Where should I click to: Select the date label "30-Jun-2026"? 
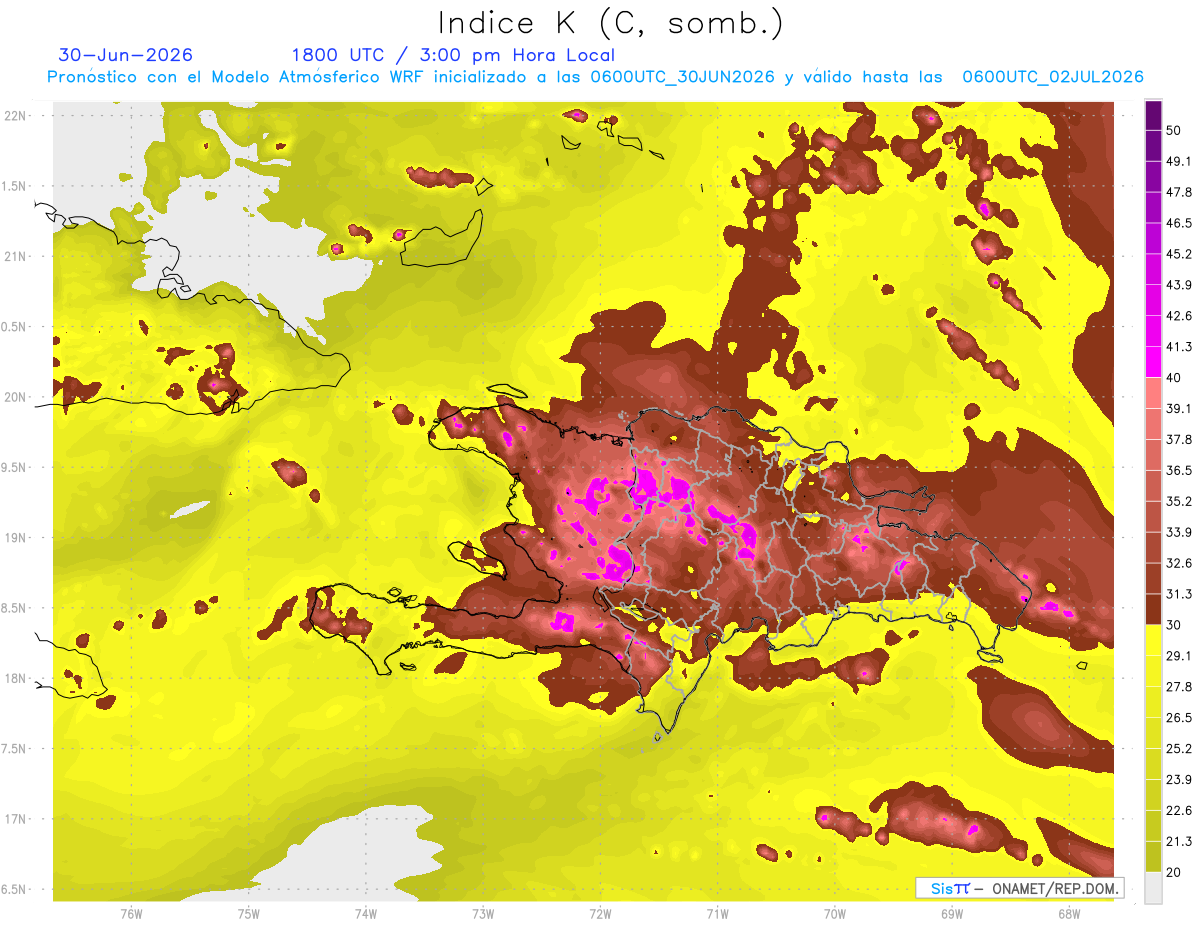pyautogui.click(x=126, y=55)
